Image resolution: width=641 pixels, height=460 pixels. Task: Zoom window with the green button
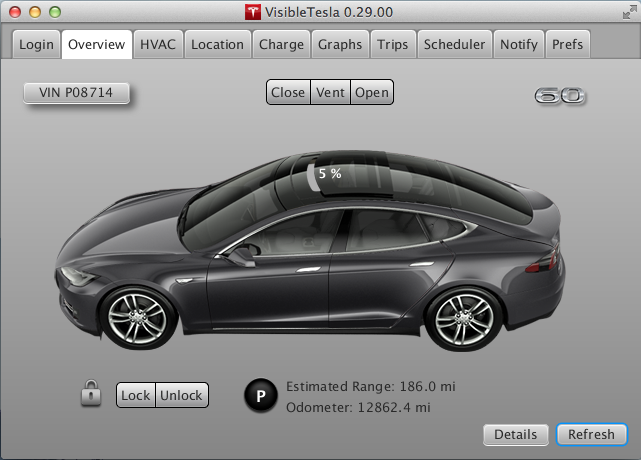(x=55, y=12)
